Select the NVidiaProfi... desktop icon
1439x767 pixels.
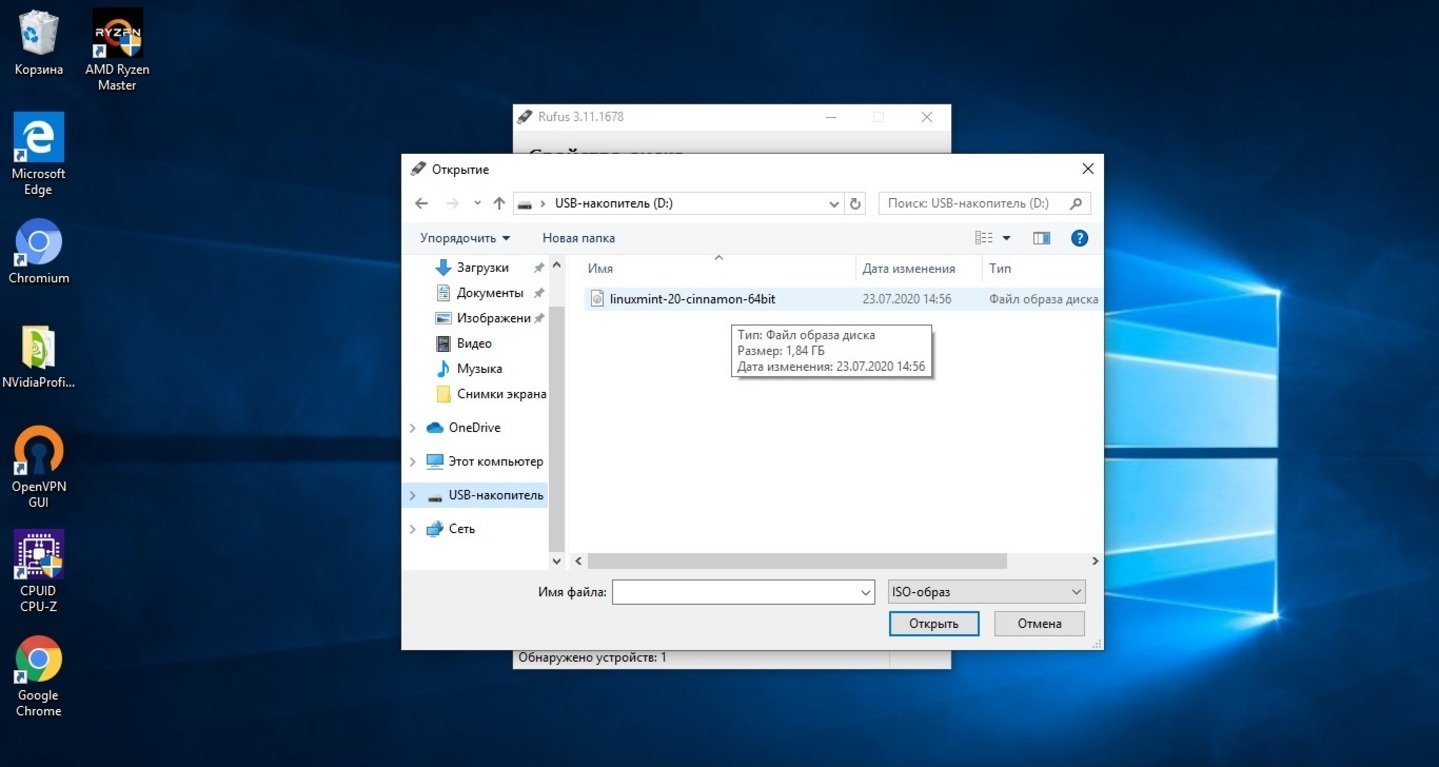tap(38, 358)
